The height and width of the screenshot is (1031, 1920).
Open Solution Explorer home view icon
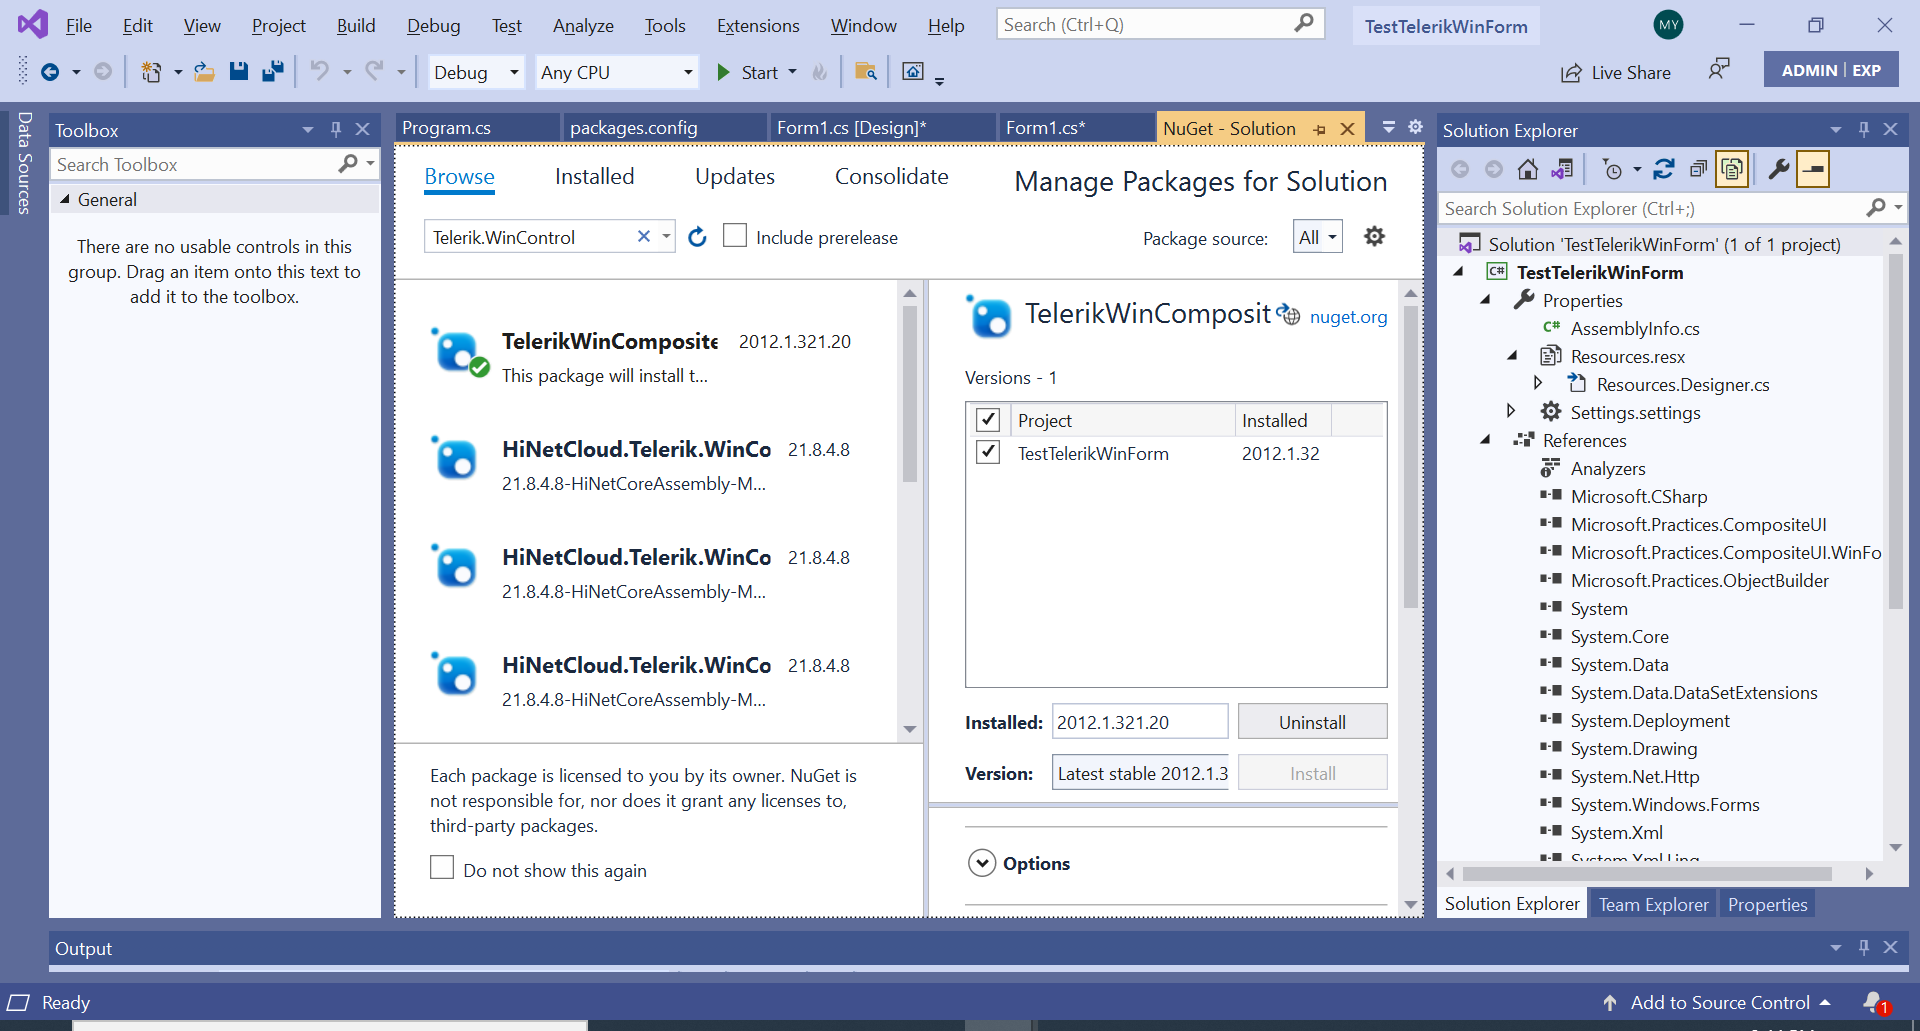(1528, 169)
